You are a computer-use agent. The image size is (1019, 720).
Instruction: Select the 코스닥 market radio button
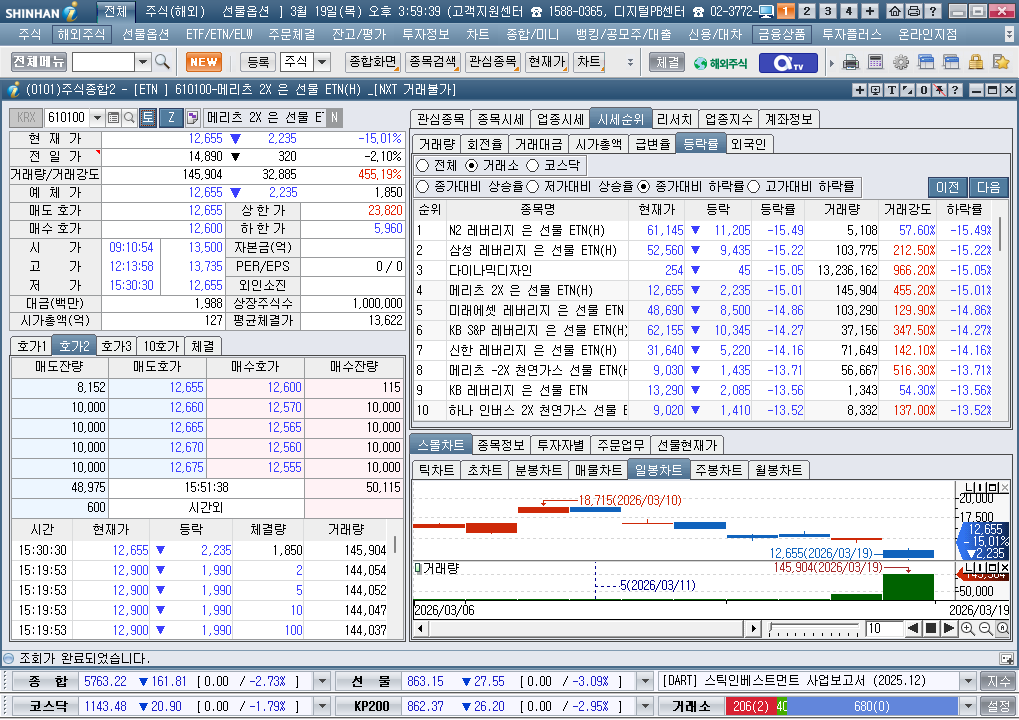pyautogui.click(x=533, y=166)
